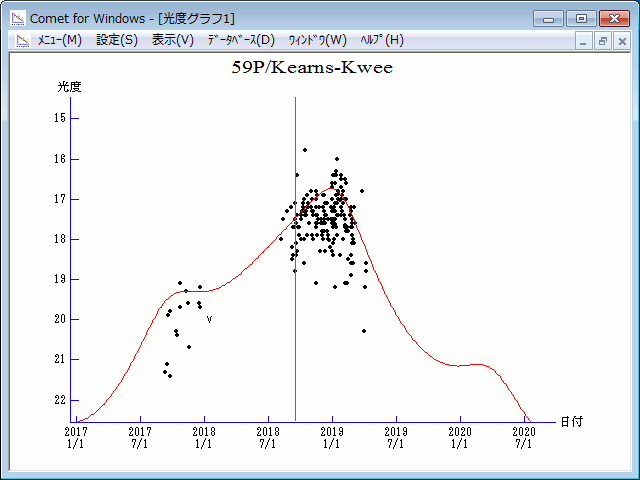Click the 2018 1/1 date label
The height and width of the screenshot is (480, 640).
tap(204, 438)
